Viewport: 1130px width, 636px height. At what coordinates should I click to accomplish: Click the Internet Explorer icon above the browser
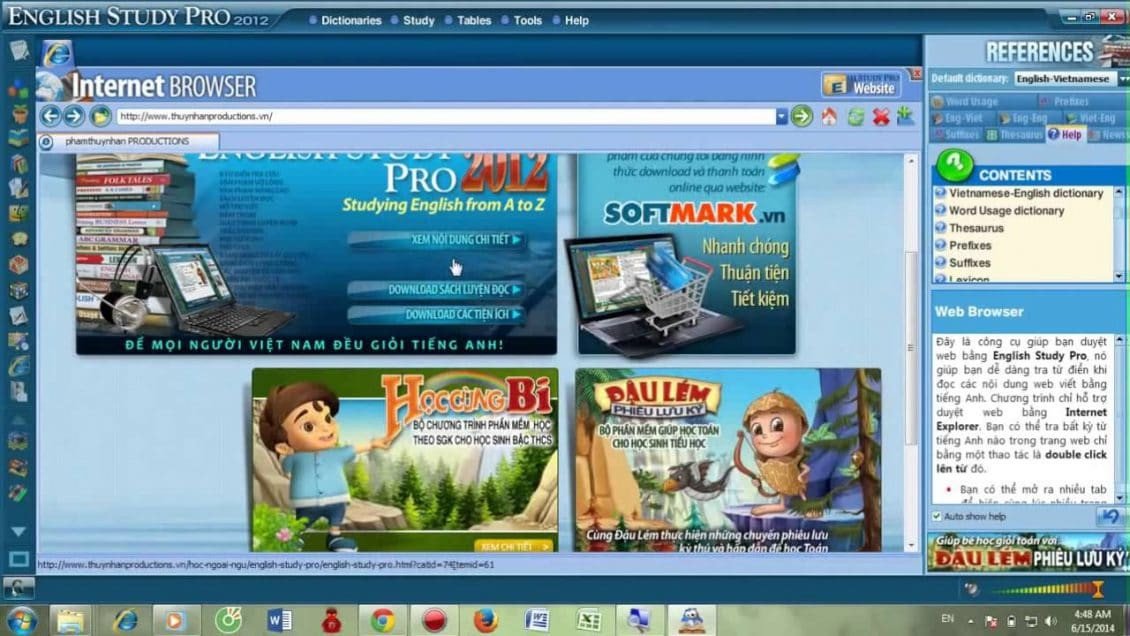tap(57, 54)
